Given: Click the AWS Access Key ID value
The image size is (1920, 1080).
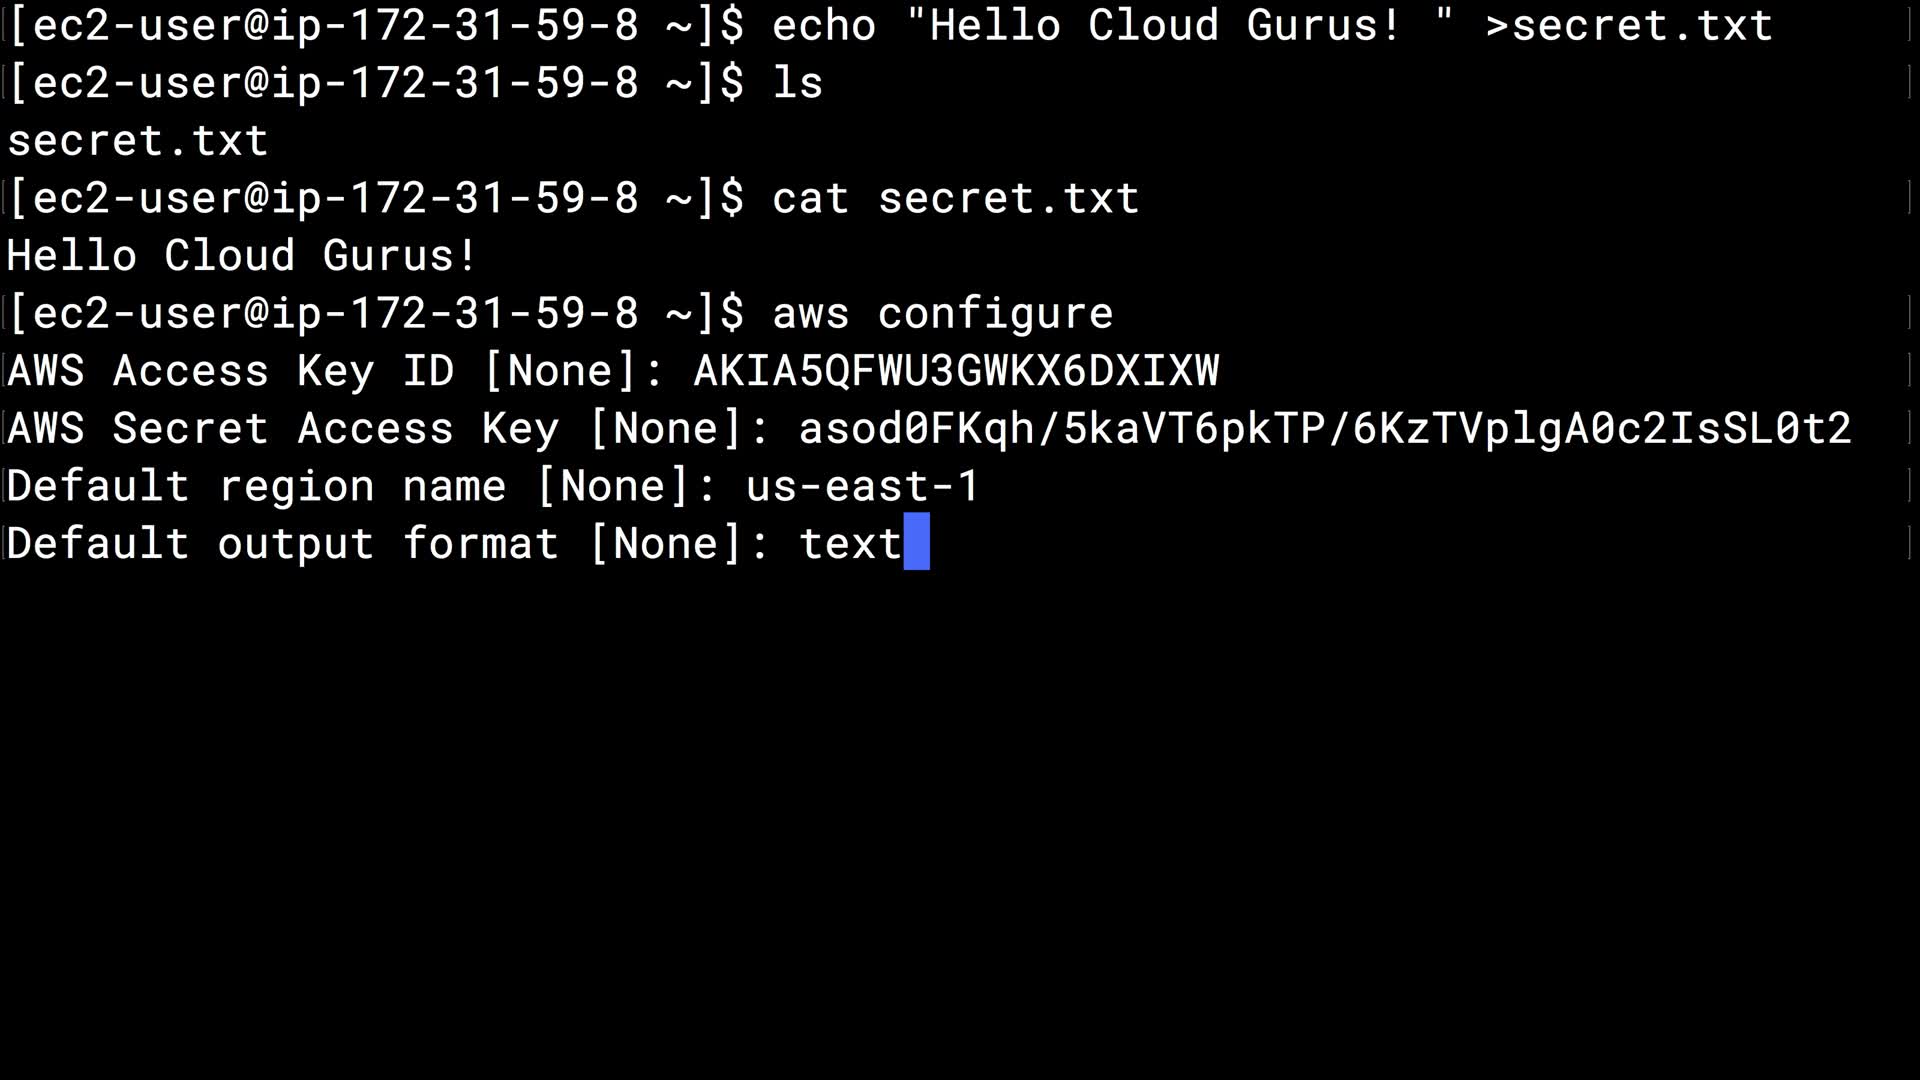Looking at the screenshot, I should (956, 371).
